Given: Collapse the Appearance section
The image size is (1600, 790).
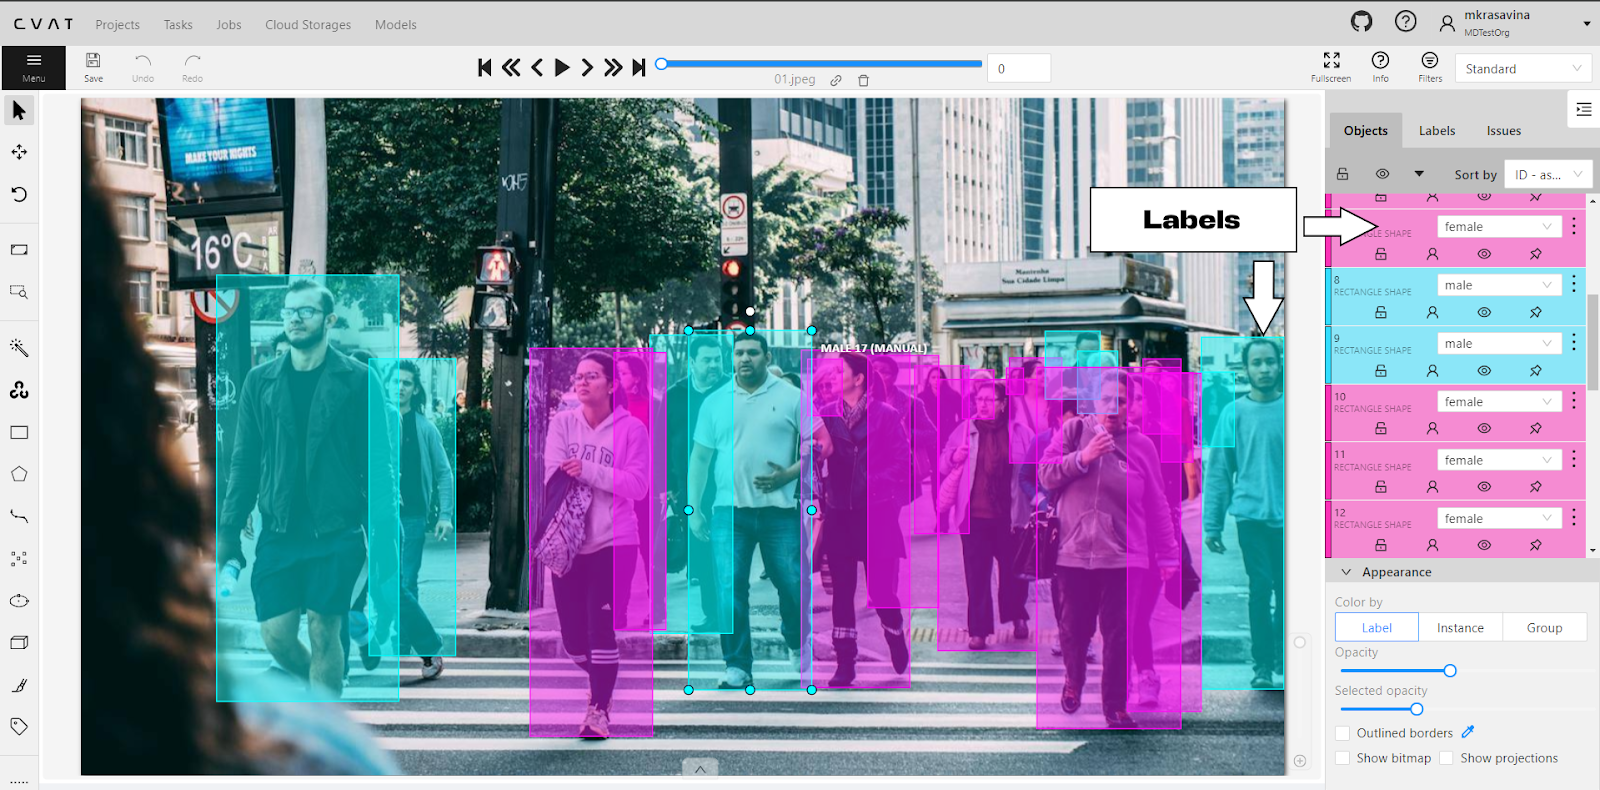Looking at the screenshot, I should [1346, 572].
